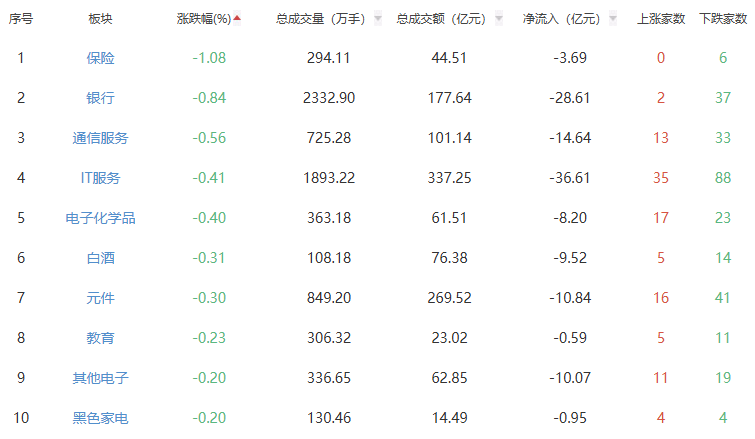755x439 pixels.
Task: Open the 其他电子 sector link
Action: [x=100, y=378]
